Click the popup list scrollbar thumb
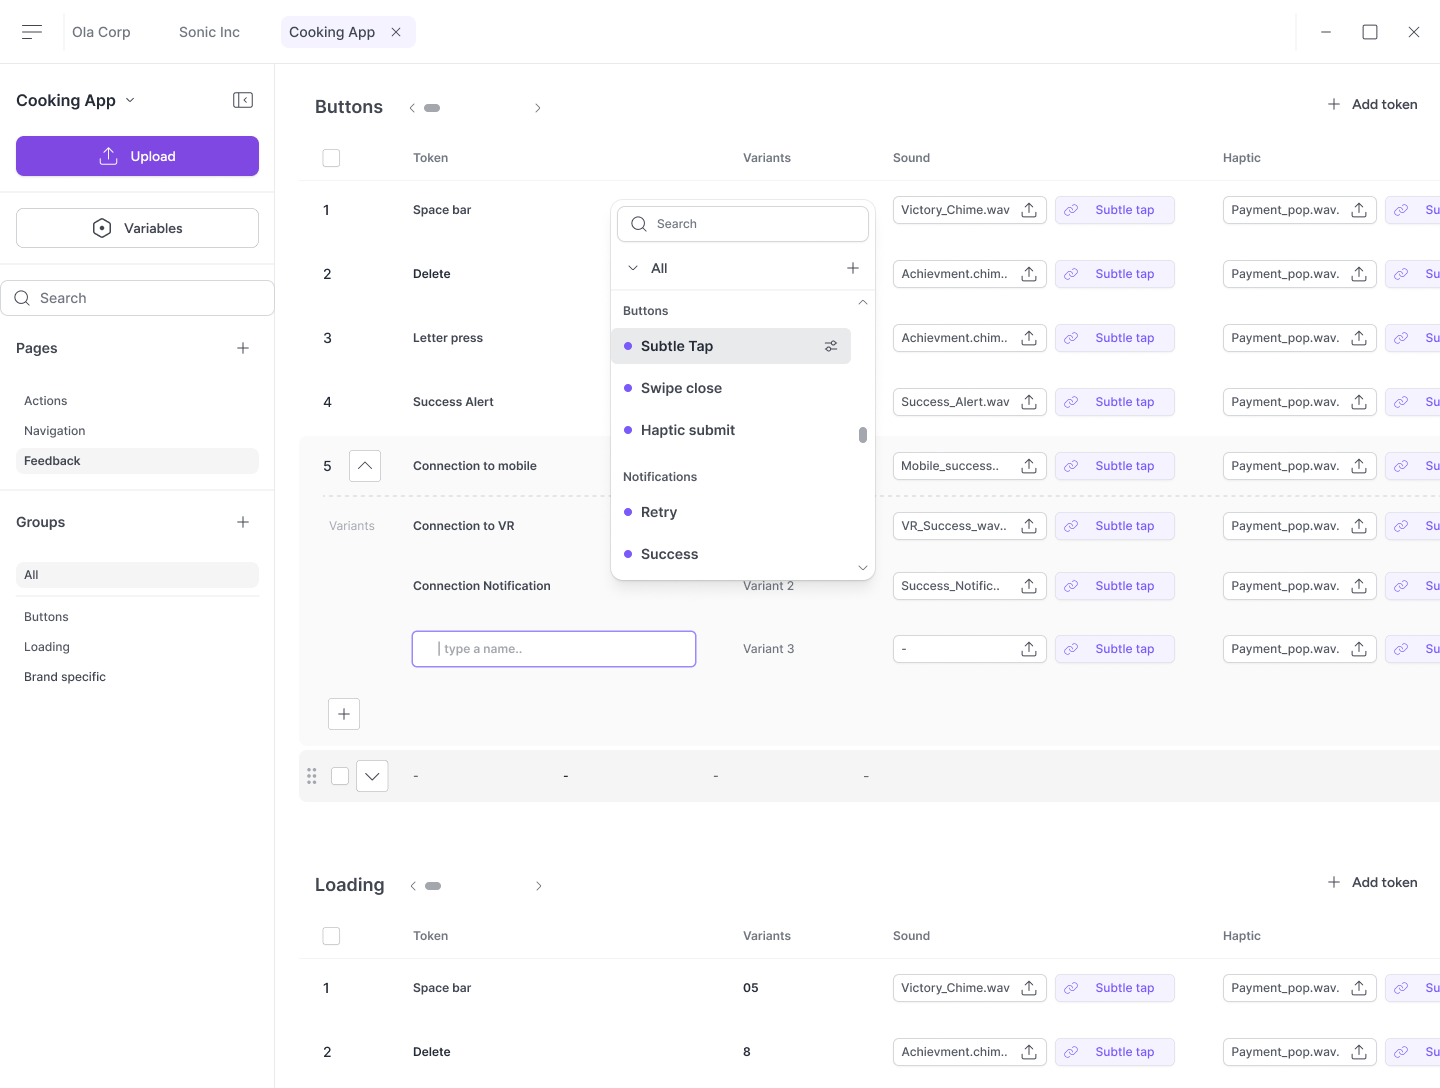 [x=863, y=435]
